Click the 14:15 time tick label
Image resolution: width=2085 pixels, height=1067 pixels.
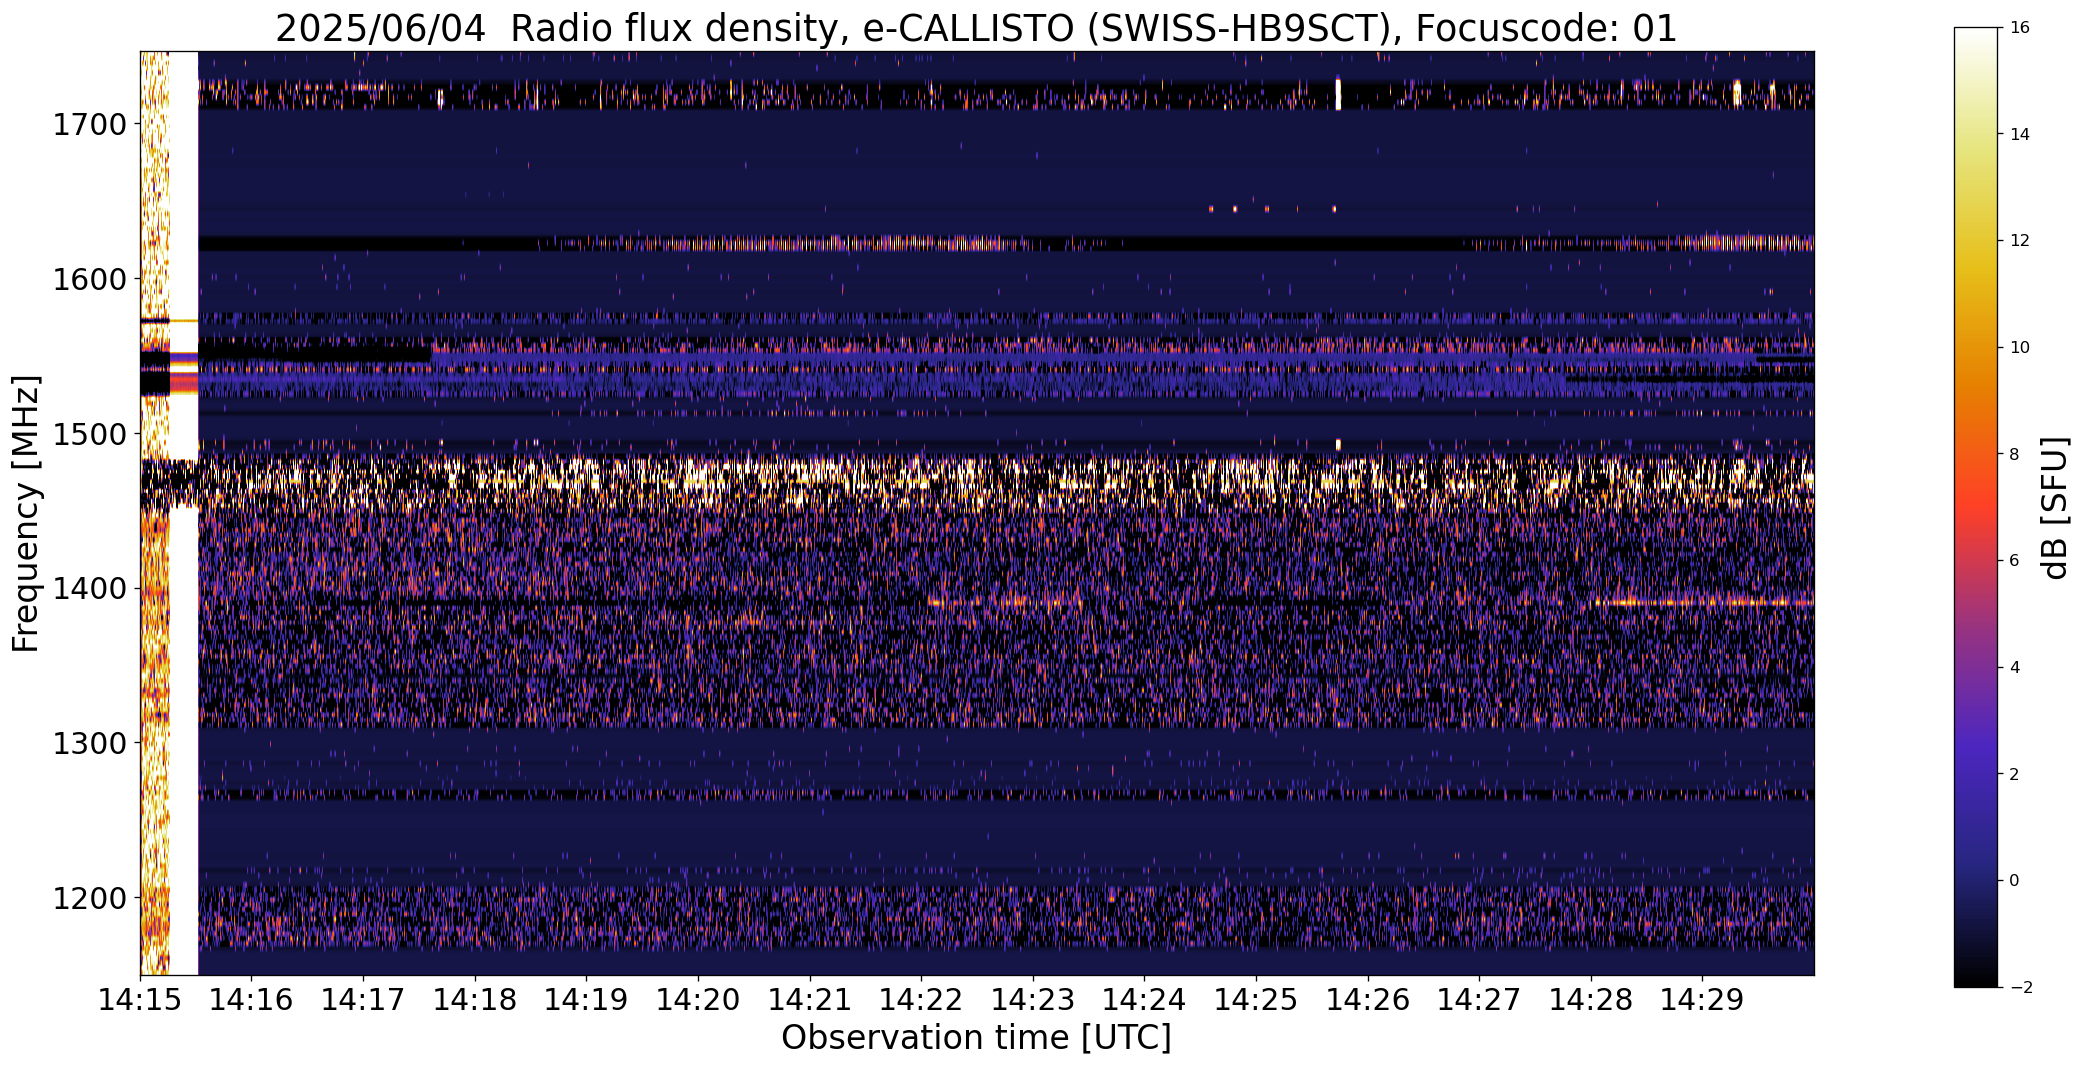(x=140, y=1000)
